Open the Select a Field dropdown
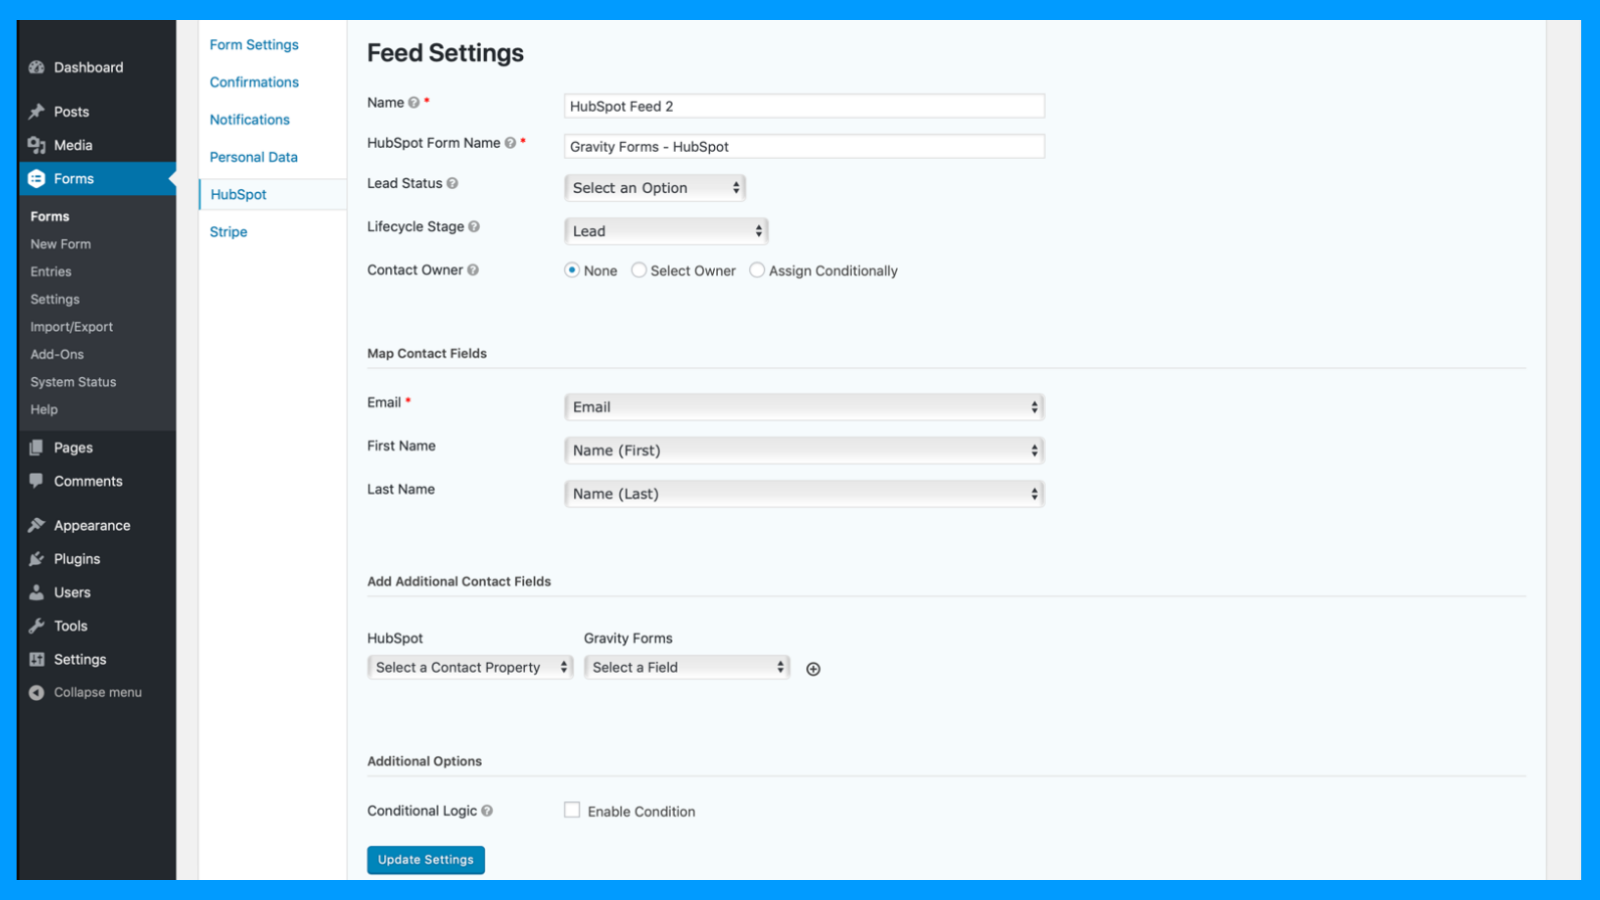Screen dimensions: 1600x900 (x=687, y=667)
